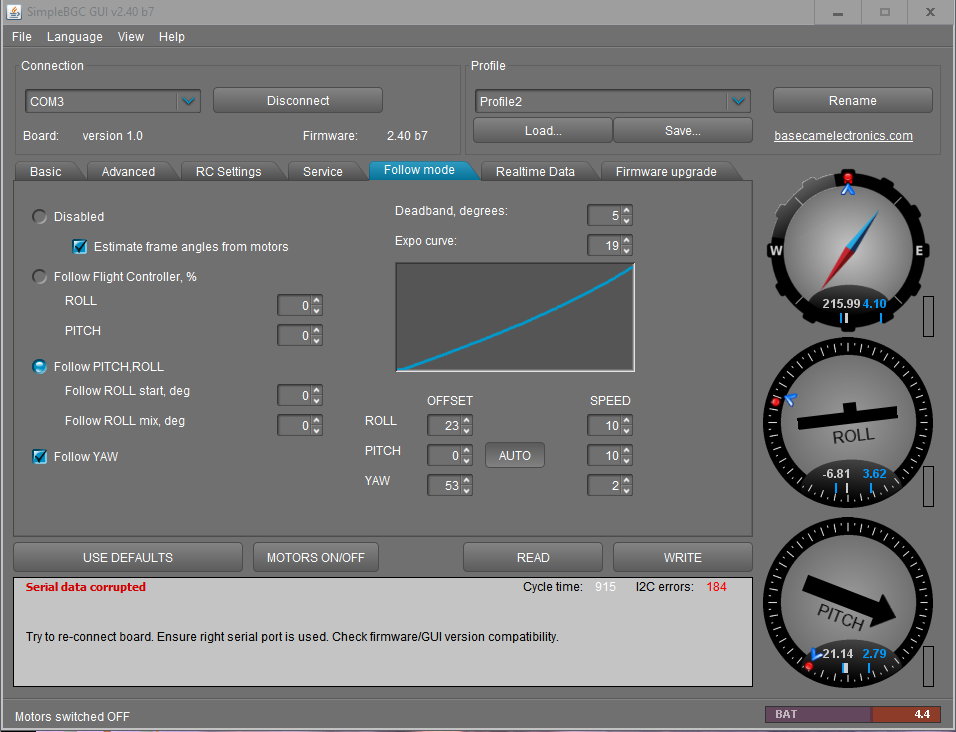Switch to the Realtime Data tab

[x=535, y=171]
